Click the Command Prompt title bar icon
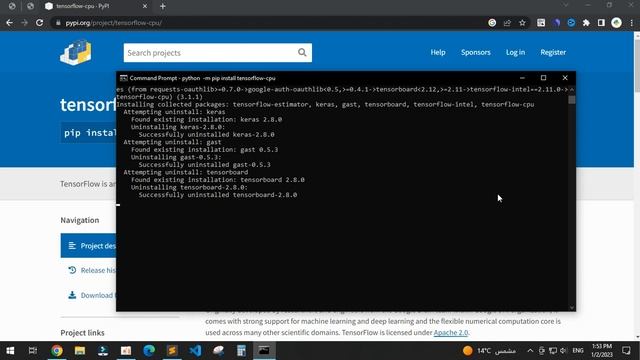This screenshot has width=640, height=360. (x=123, y=78)
